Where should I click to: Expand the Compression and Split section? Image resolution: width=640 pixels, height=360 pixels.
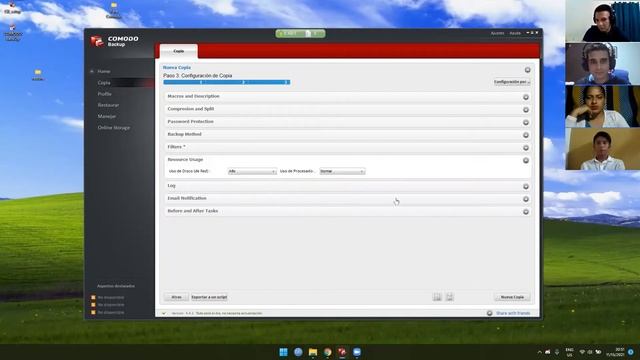[347, 109]
